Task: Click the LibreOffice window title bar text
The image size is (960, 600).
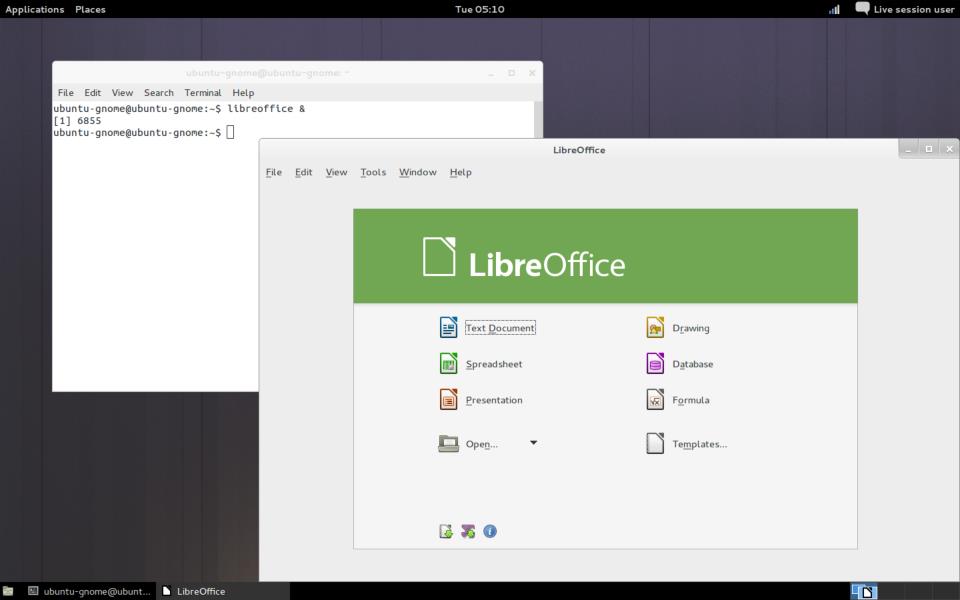Action: point(579,150)
